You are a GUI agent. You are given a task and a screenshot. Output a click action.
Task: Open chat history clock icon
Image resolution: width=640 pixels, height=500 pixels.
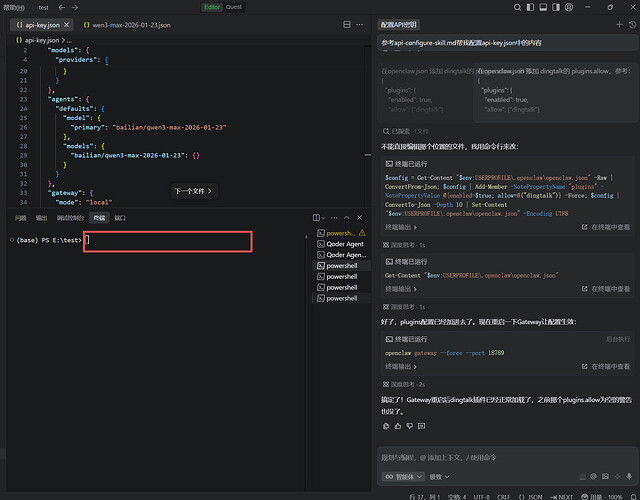[x=632, y=25]
